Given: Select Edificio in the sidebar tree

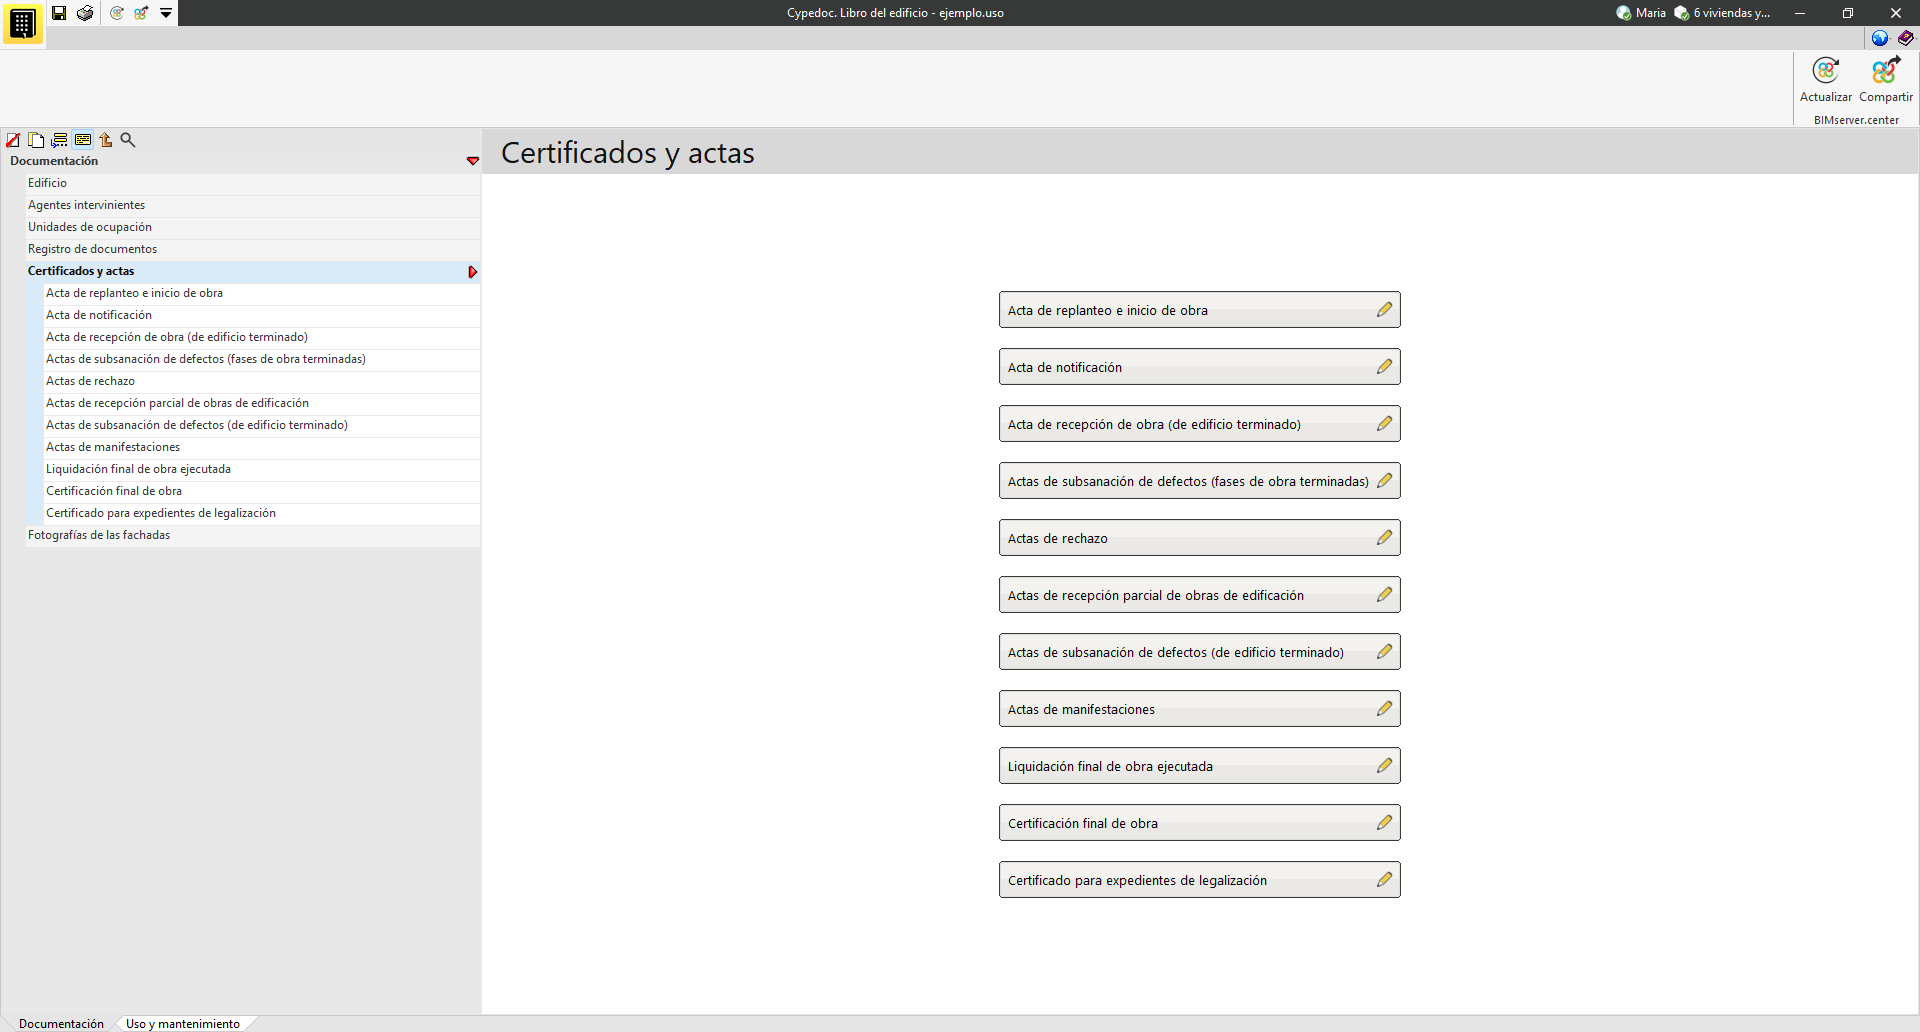Looking at the screenshot, I should [254, 183].
